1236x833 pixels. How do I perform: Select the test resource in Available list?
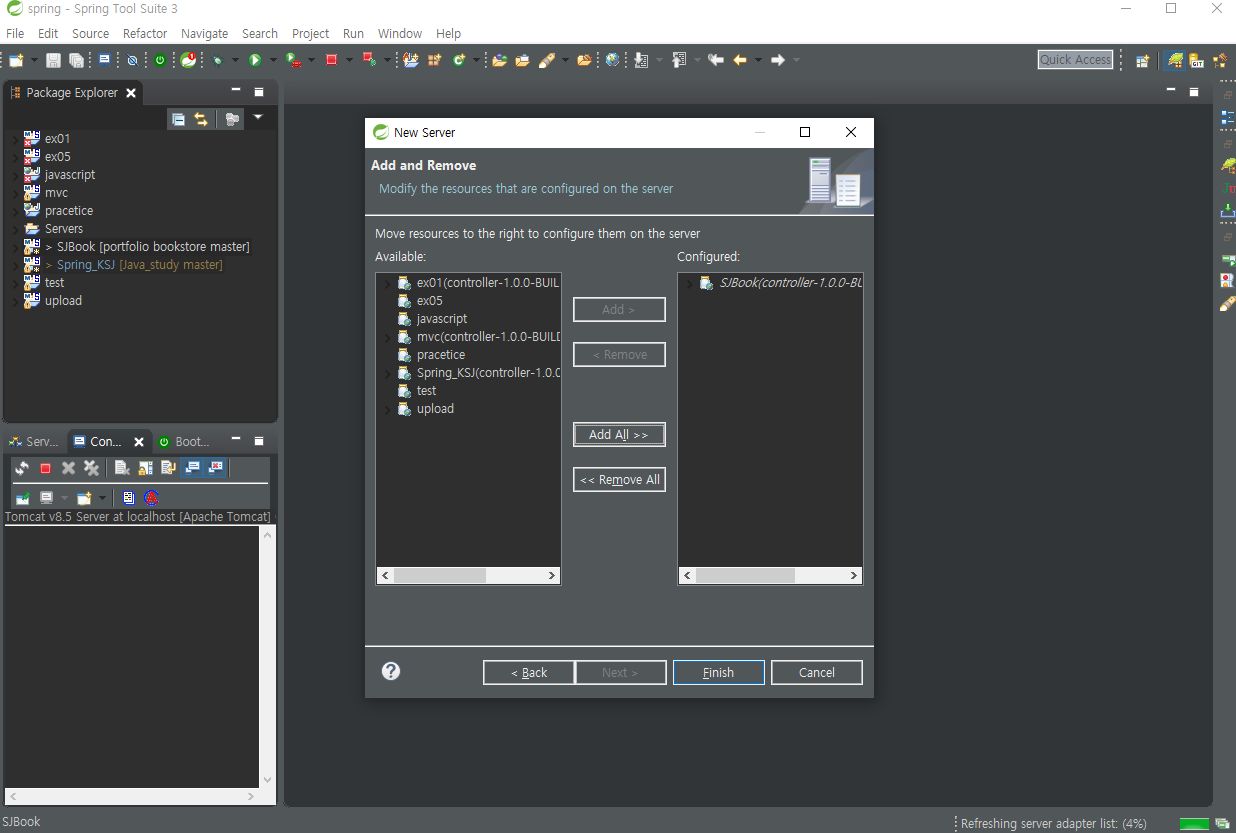[x=426, y=391]
